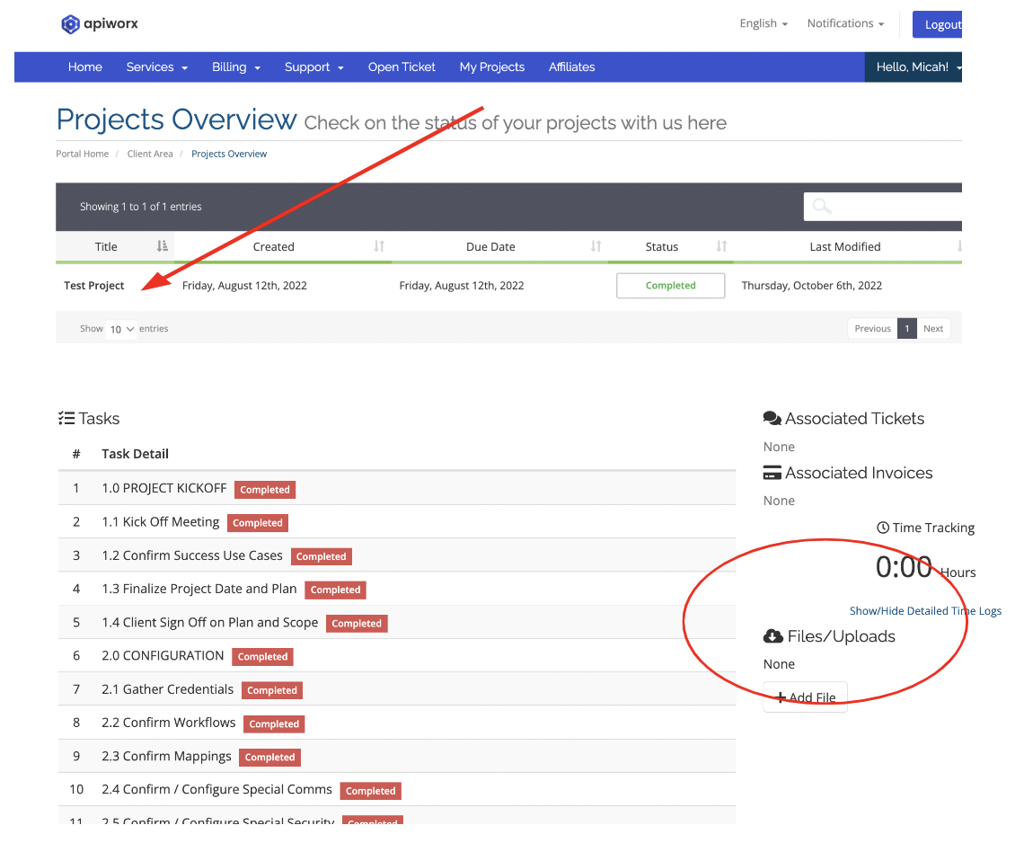Click task 2.4 Confirm / Configure Special Comms

click(217, 789)
